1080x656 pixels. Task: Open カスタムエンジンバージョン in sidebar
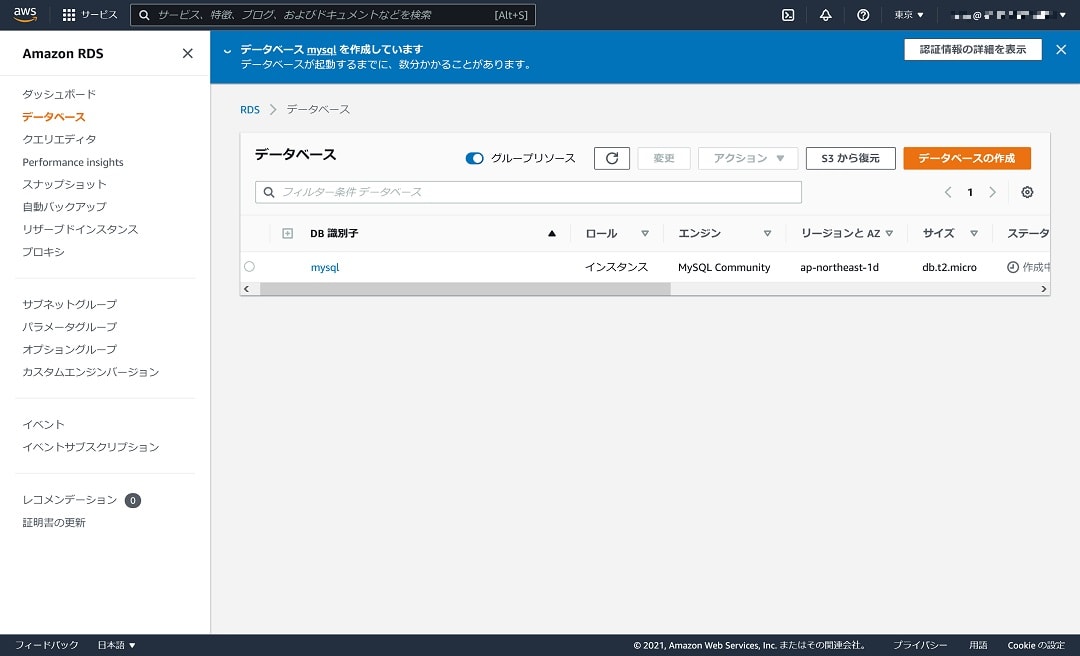[90, 372]
